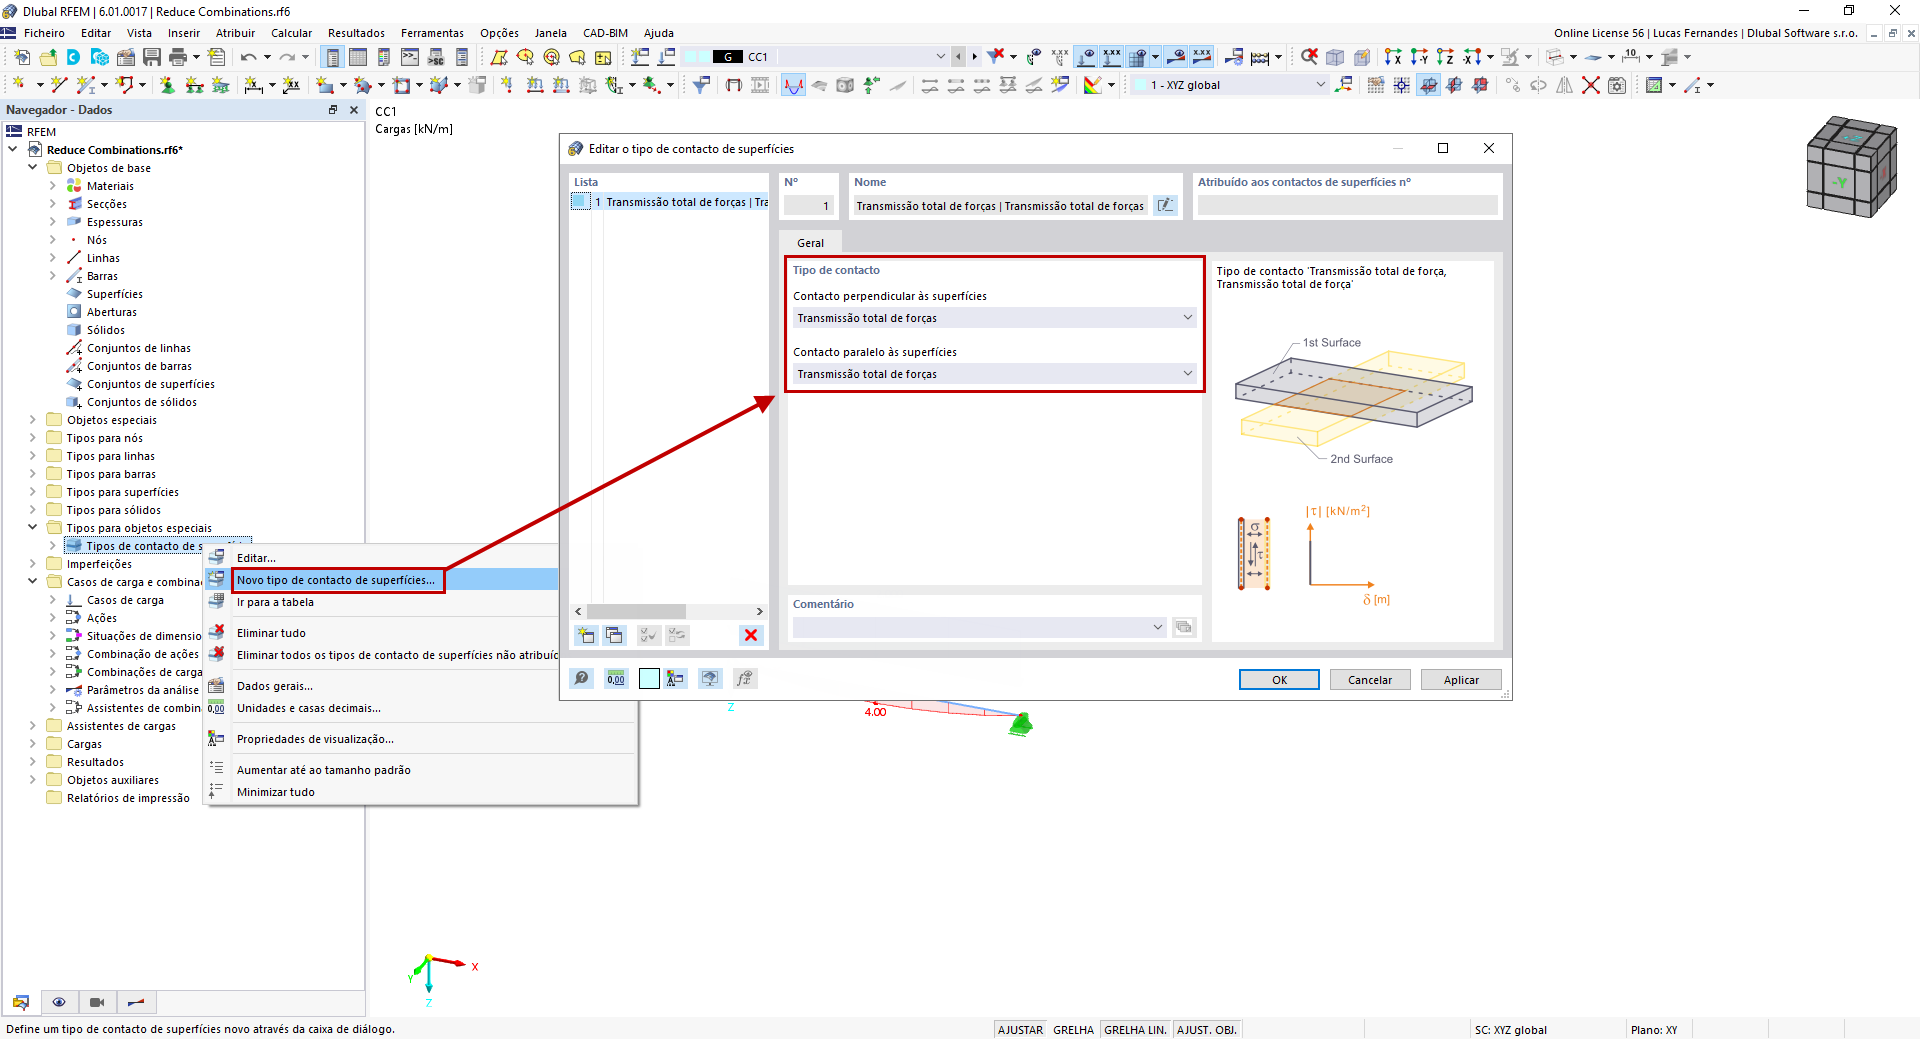Click the Nome input field
The height and width of the screenshot is (1039, 1920).
click(x=1000, y=206)
